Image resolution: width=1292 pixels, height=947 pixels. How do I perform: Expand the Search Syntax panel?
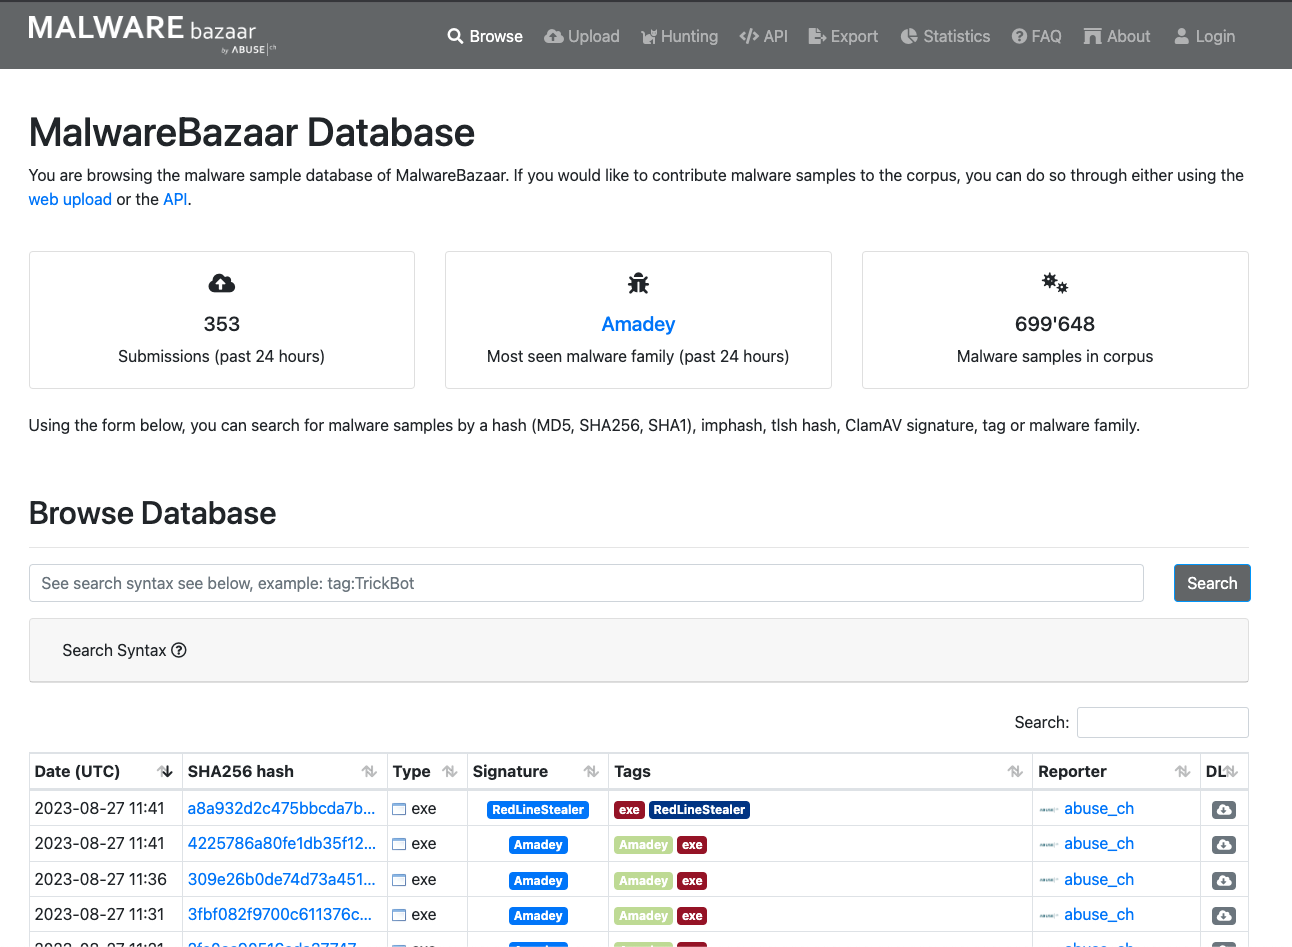click(x=114, y=650)
